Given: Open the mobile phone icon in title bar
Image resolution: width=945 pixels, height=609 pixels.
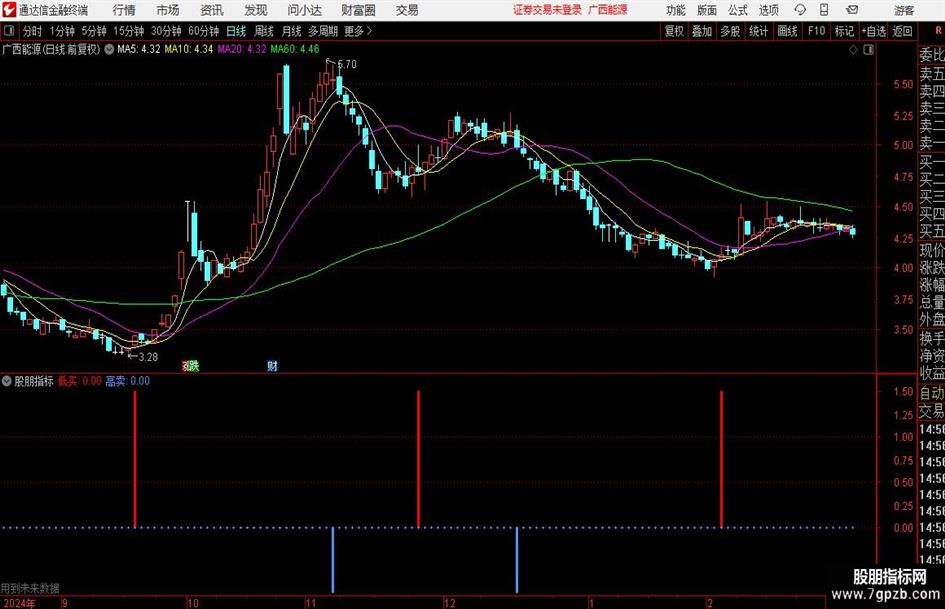Looking at the screenshot, I should (824, 10).
